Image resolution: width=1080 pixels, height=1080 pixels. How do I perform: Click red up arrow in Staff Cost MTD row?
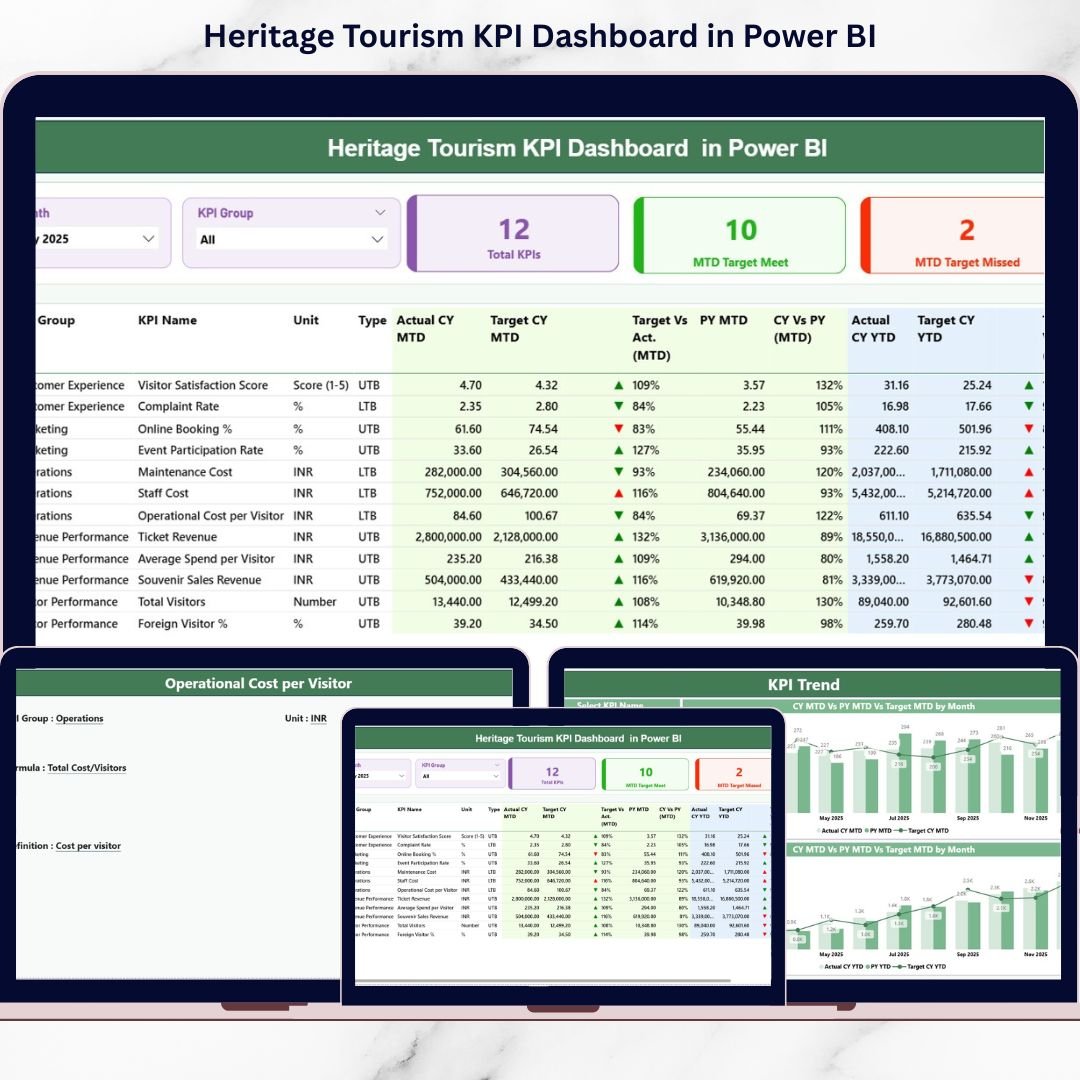[x=619, y=493]
